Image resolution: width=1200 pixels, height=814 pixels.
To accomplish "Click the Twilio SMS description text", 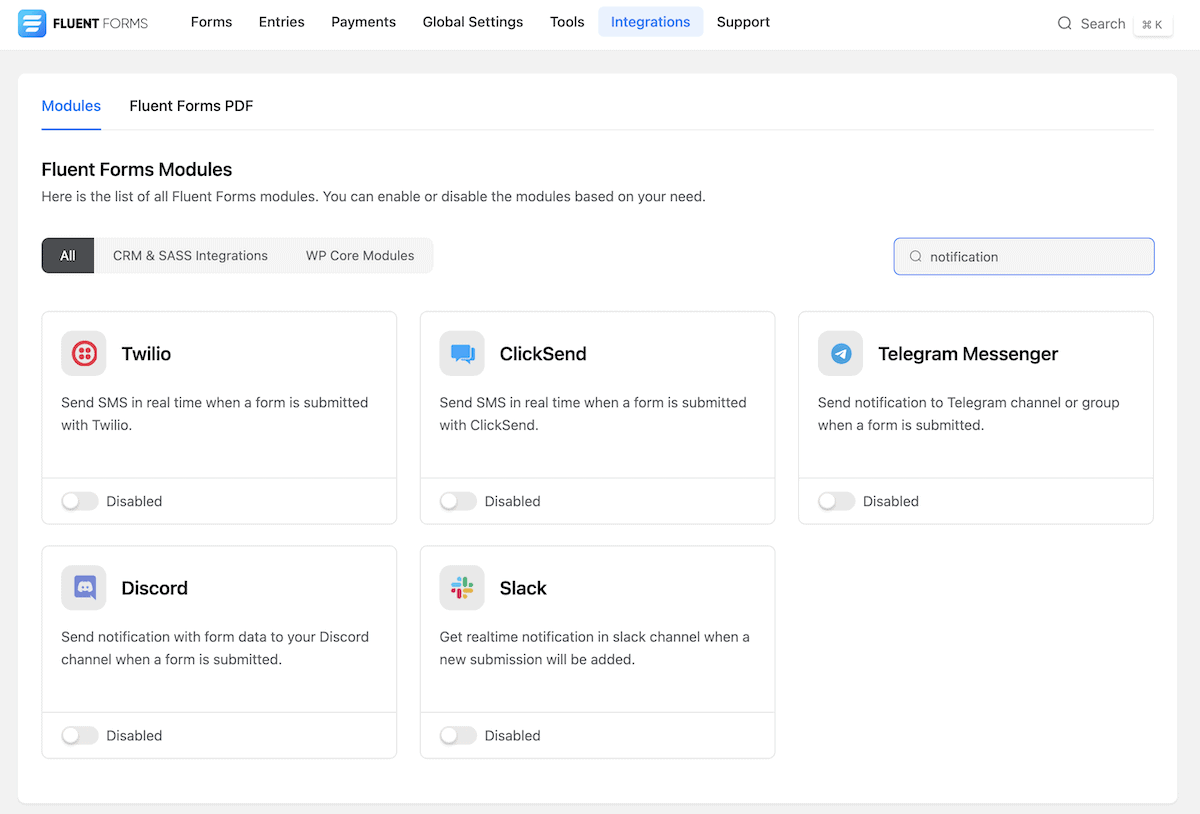I will point(215,414).
